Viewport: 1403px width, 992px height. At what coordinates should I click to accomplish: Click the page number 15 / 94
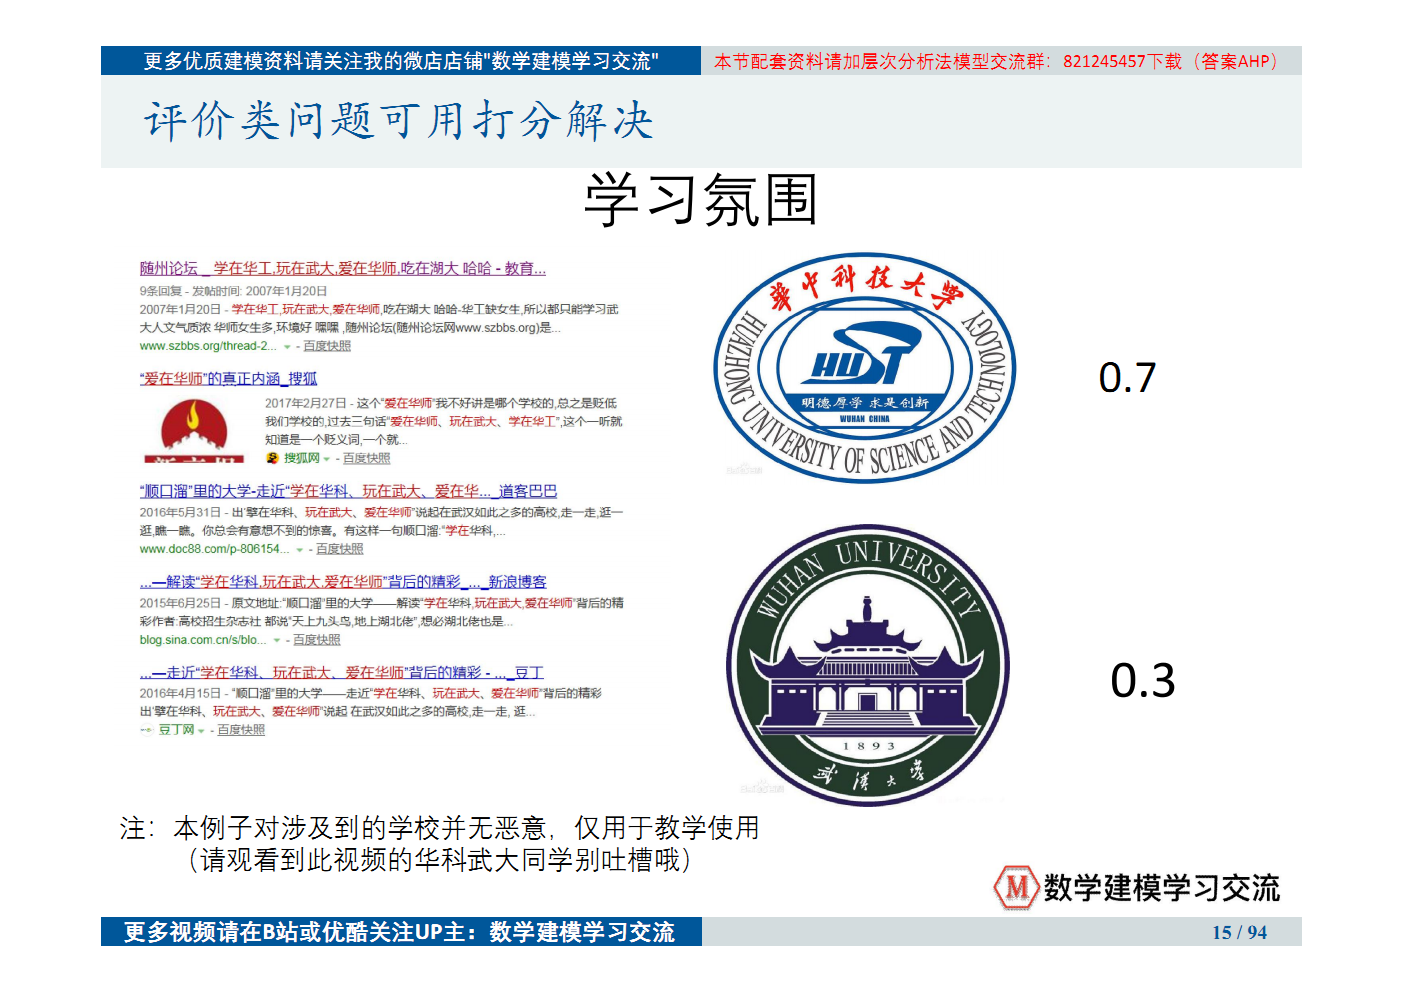tap(1239, 932)
